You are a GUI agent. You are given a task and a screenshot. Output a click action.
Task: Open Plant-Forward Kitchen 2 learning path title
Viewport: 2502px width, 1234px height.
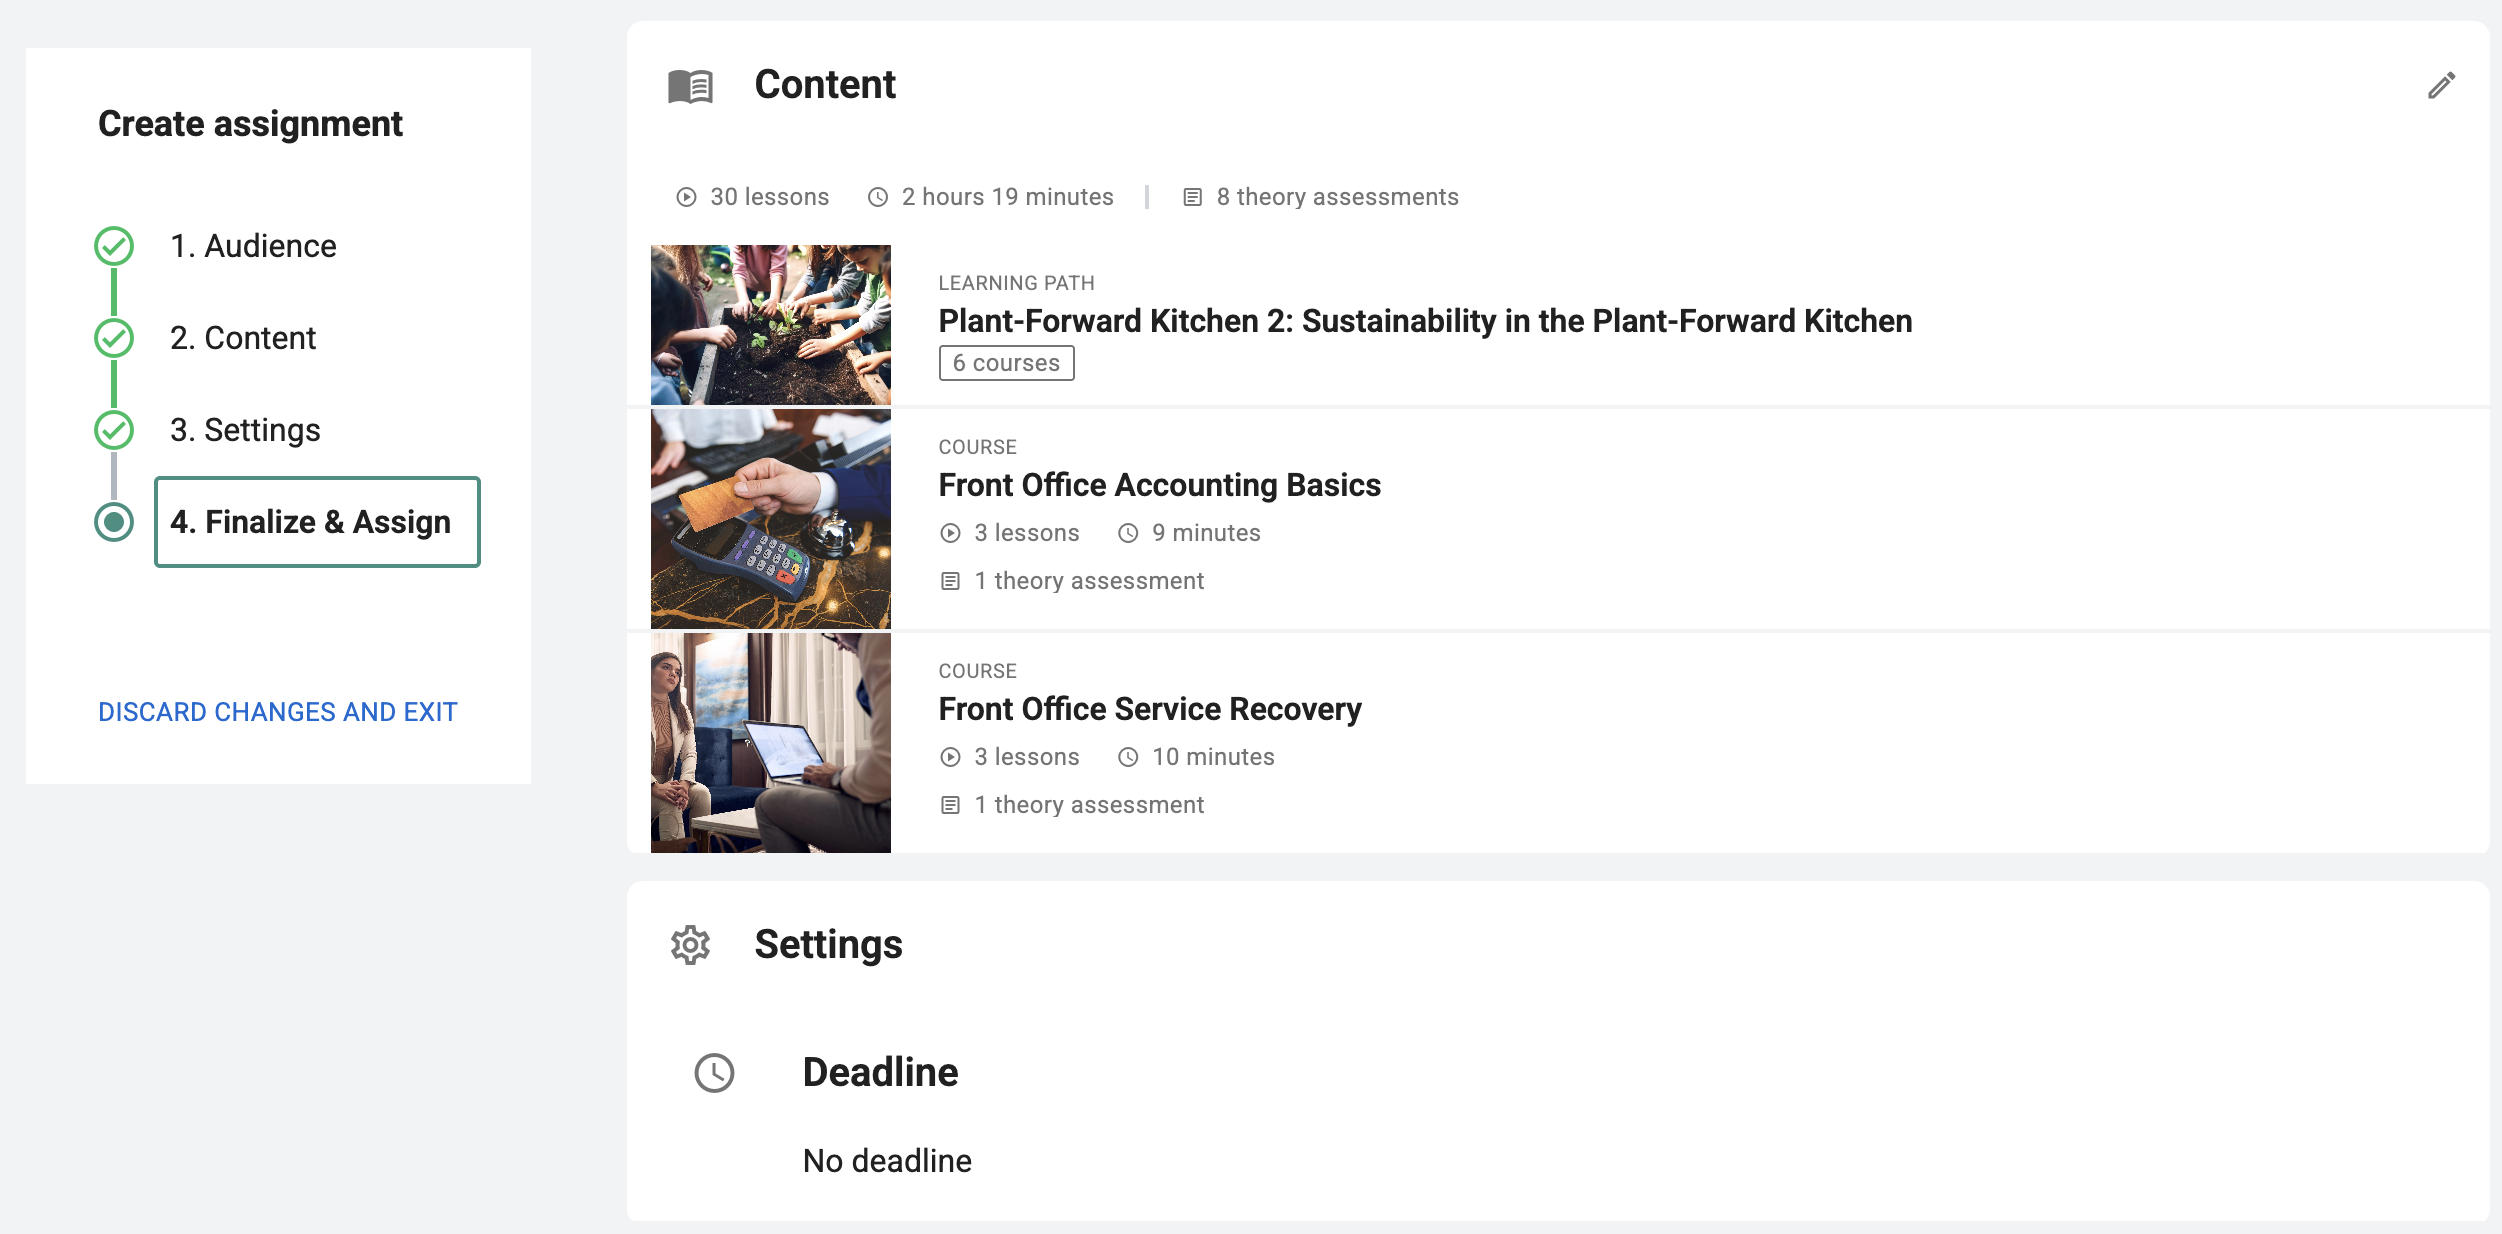1425,321
